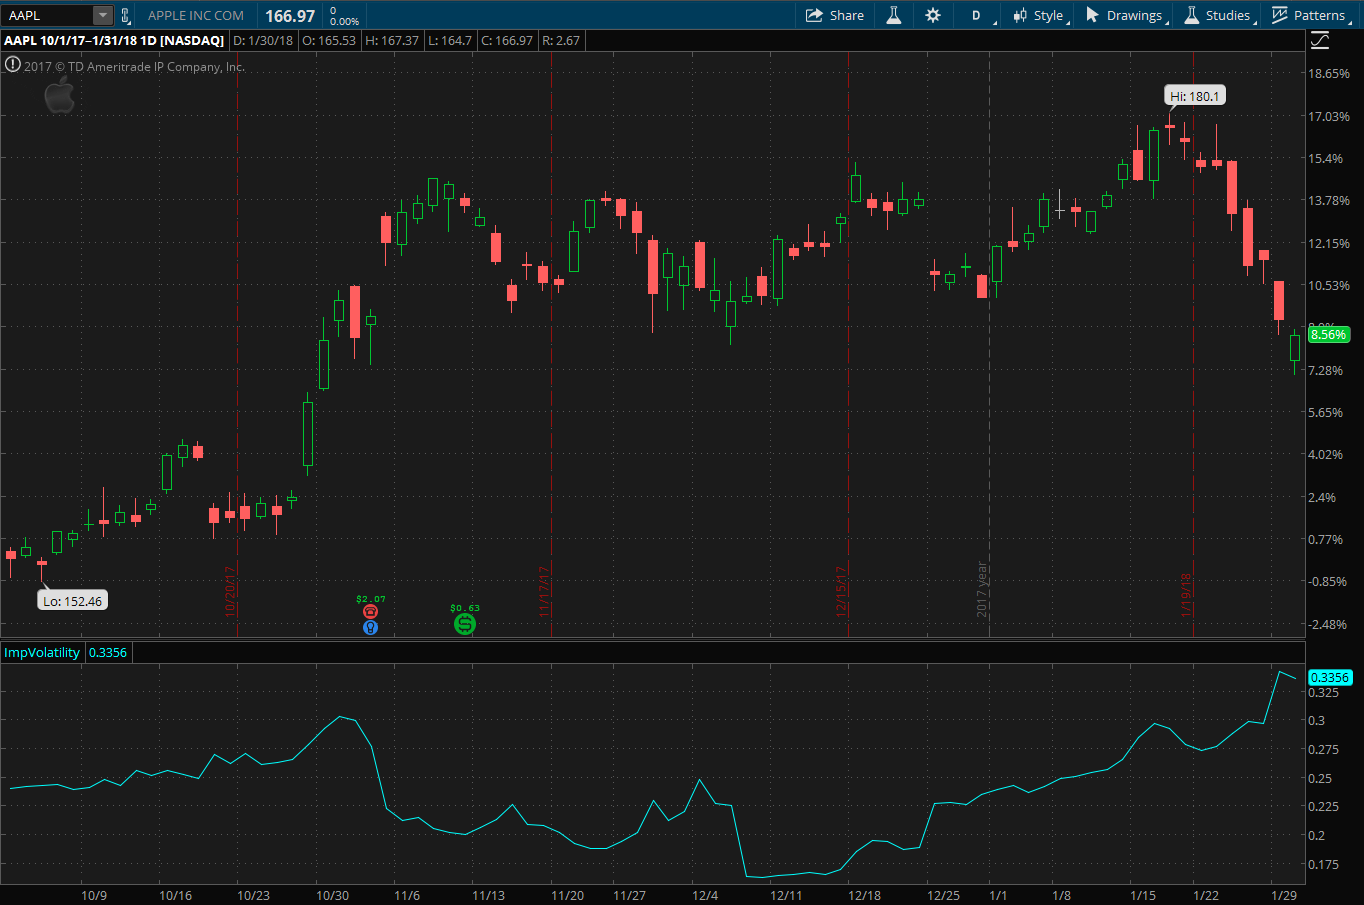Click the D: 1/30/18 date readout
This screenshot has width=1364, height=905.
pyautogui.click(x=263, y=40)
